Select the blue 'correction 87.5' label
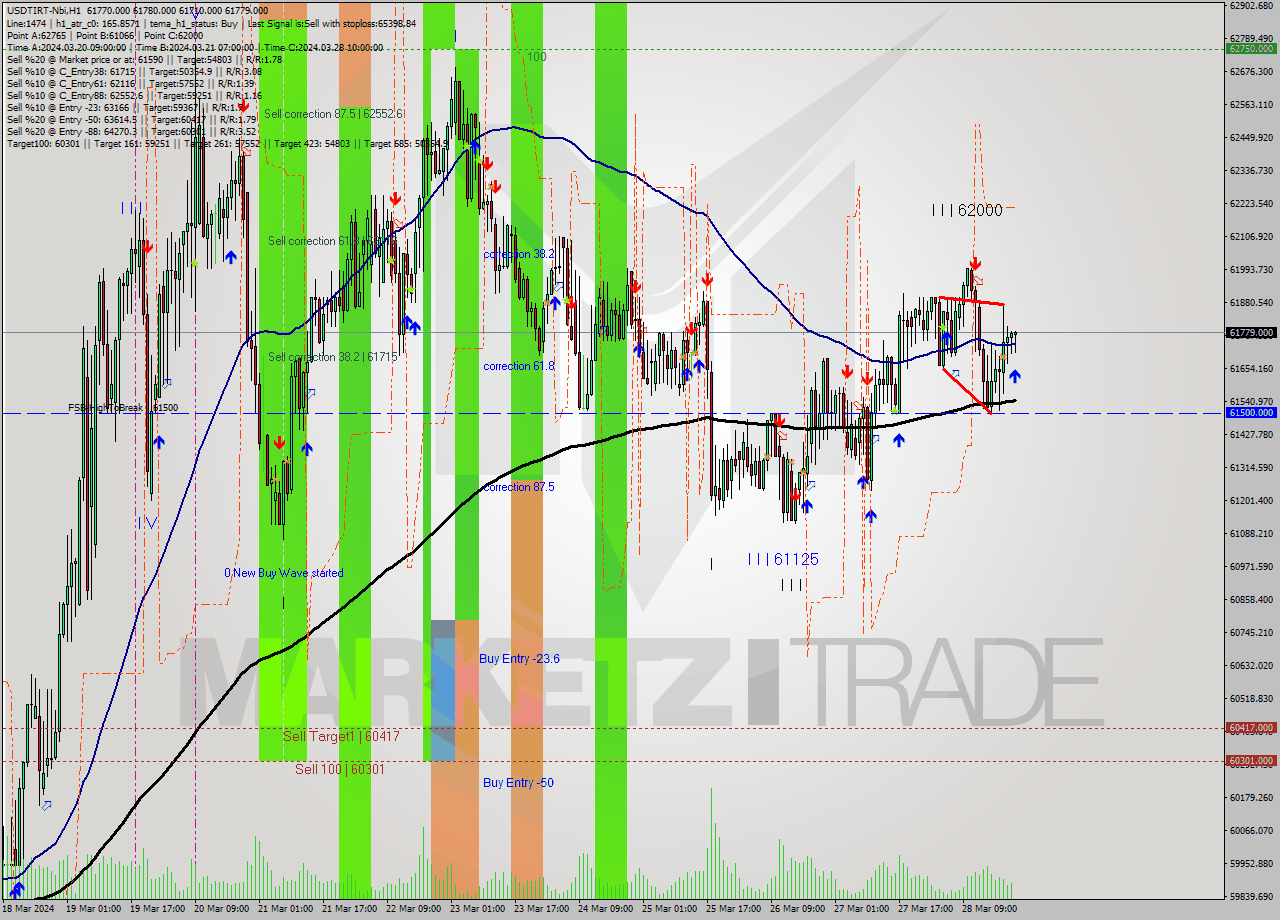Viewport: 1280px width, 920px height. (x=518, y=487)
